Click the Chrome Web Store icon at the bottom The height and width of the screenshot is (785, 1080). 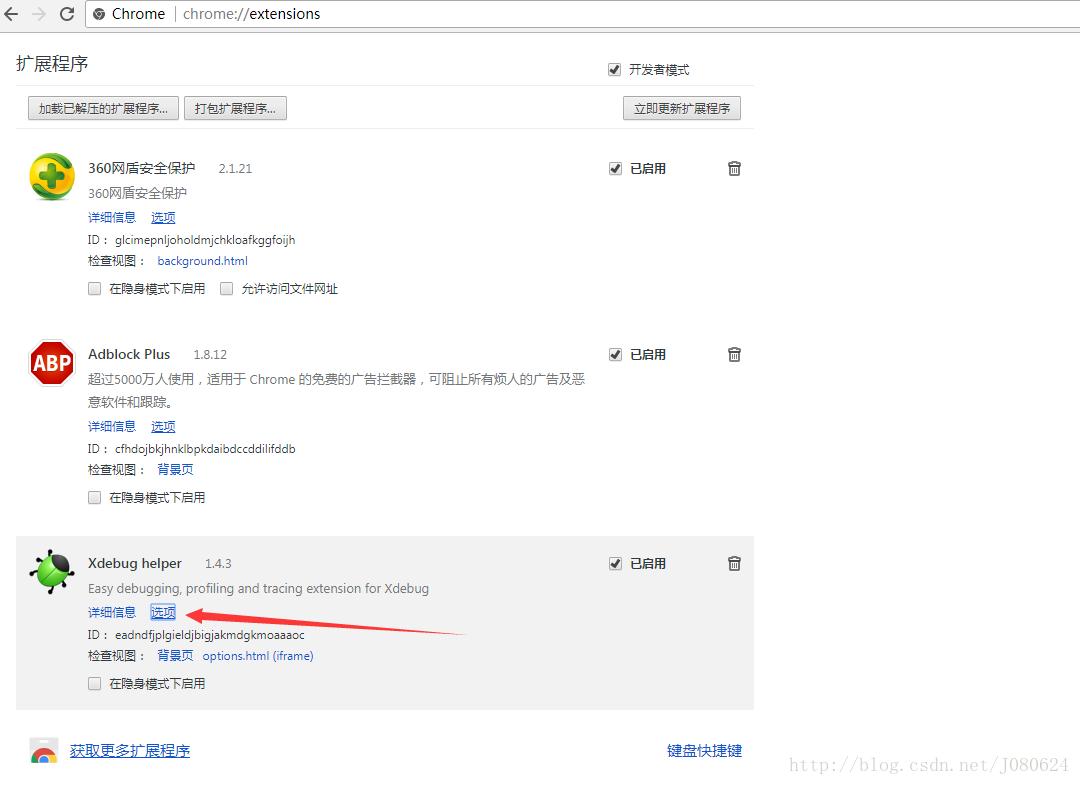[44, 751]
